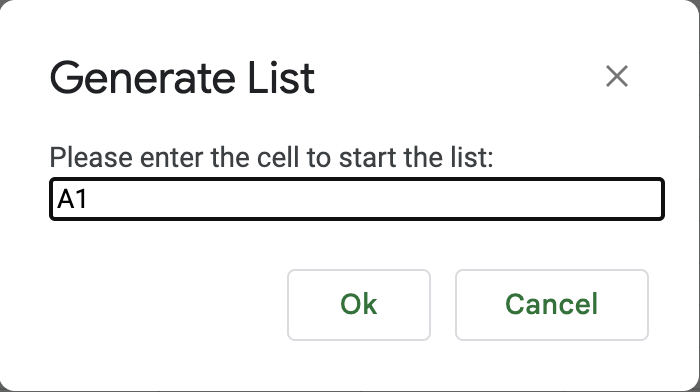Abort list generation via Cancel
The width and height of the screenshot is (700, 392).
(551, 304)
